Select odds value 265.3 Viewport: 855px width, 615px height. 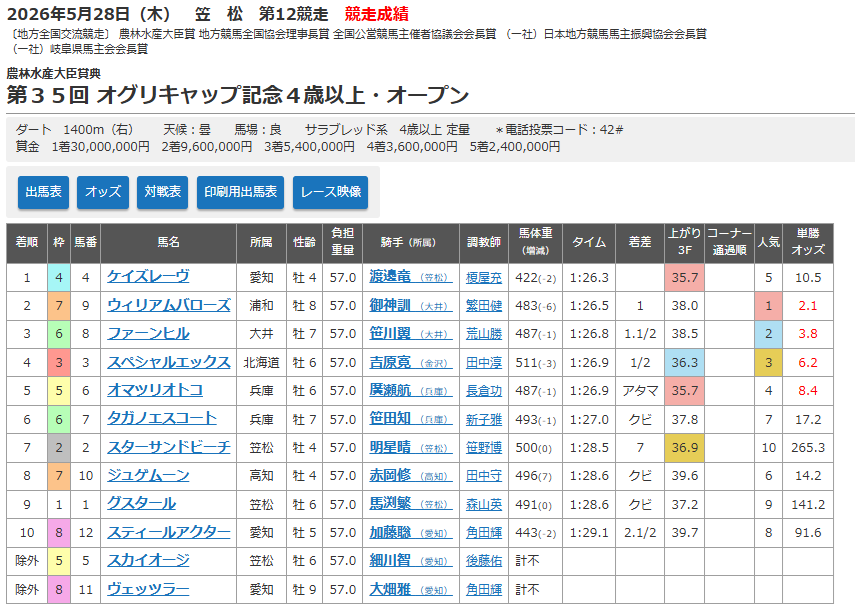pos(808,448)
